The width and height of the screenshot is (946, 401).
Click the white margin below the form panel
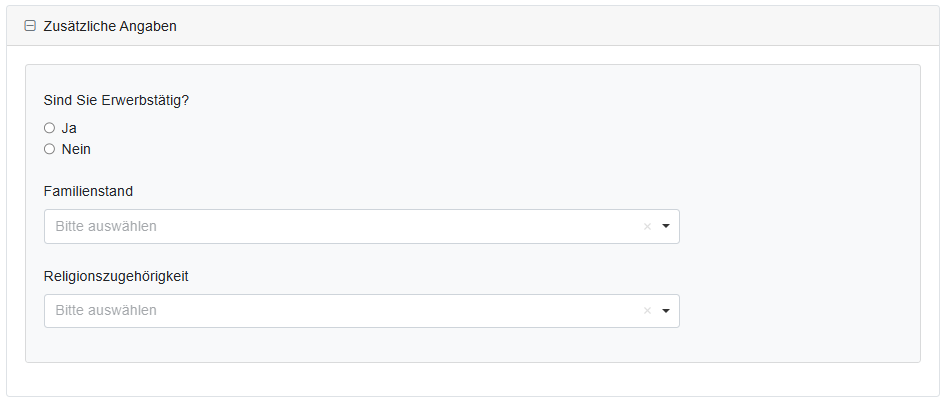click(470, 379)
